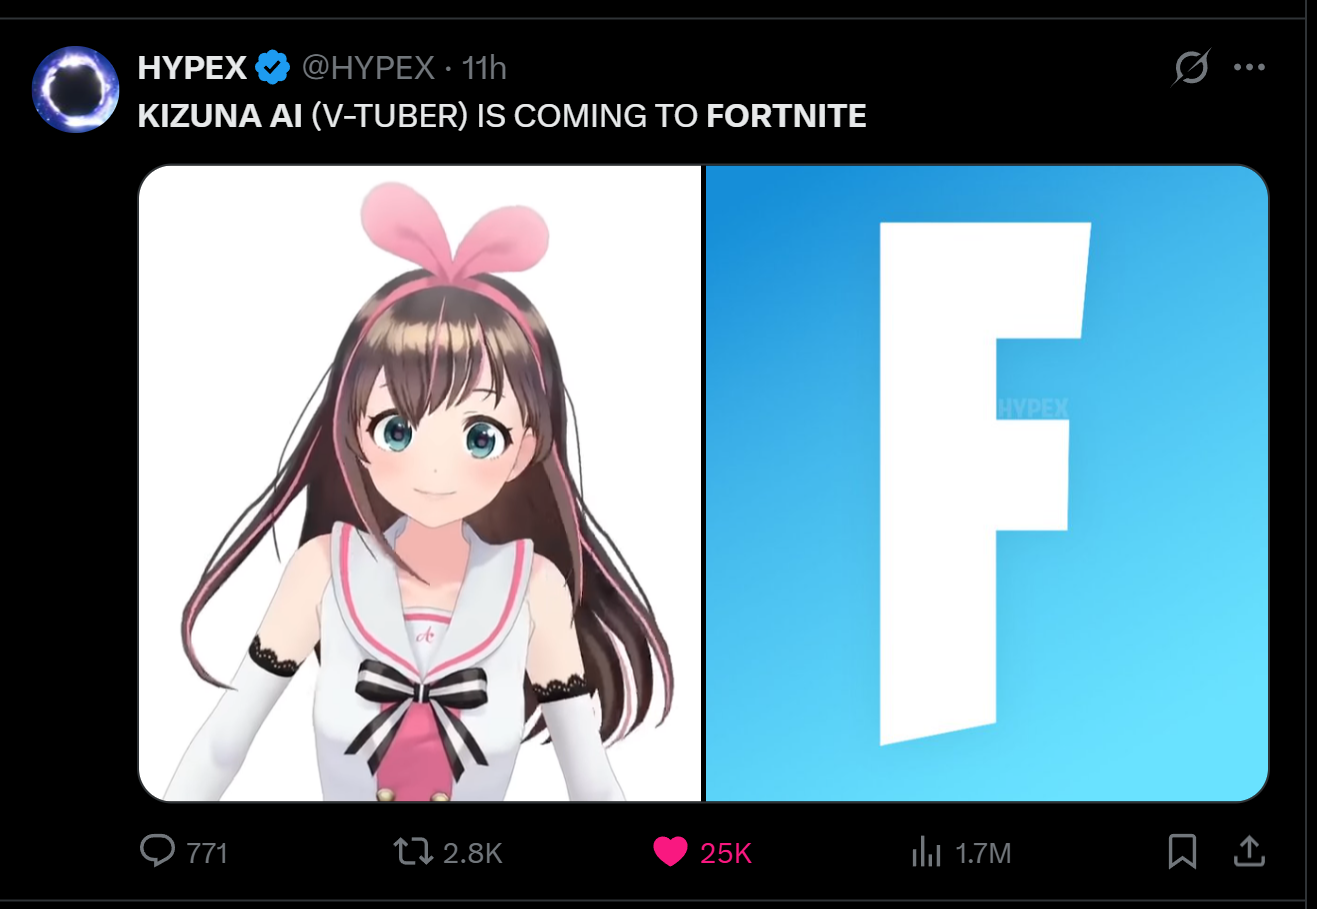
Task: Open the Kizuna AI character image
Action: click(420, 483)
